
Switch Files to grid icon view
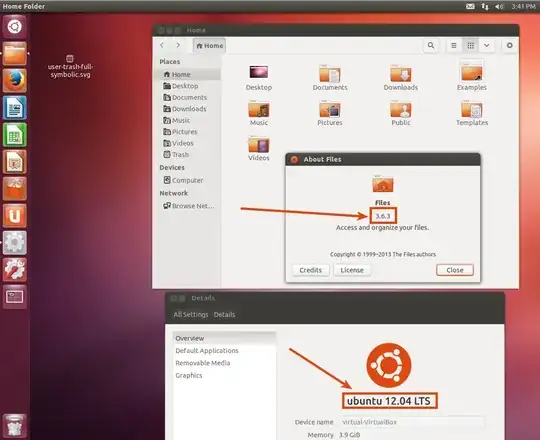[470, 45]
